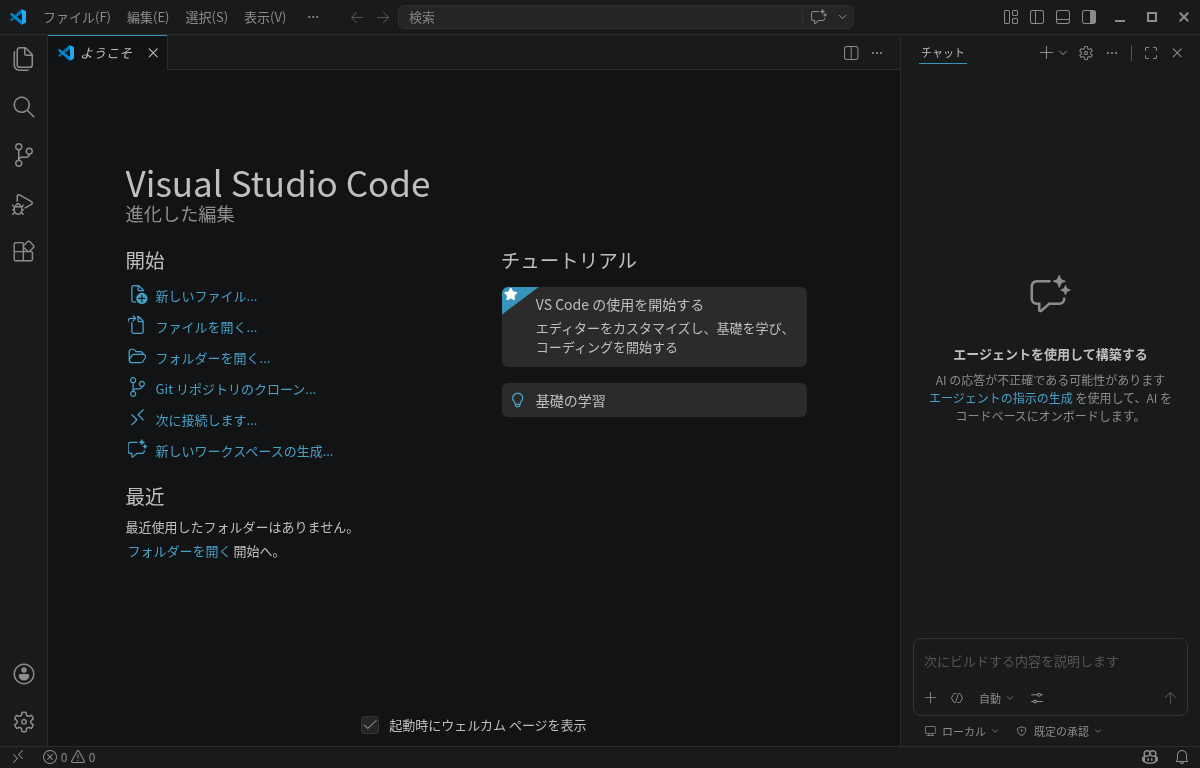Split the editor to the right
Viewport: 1200px width, 768px height.
coord(851,53)
